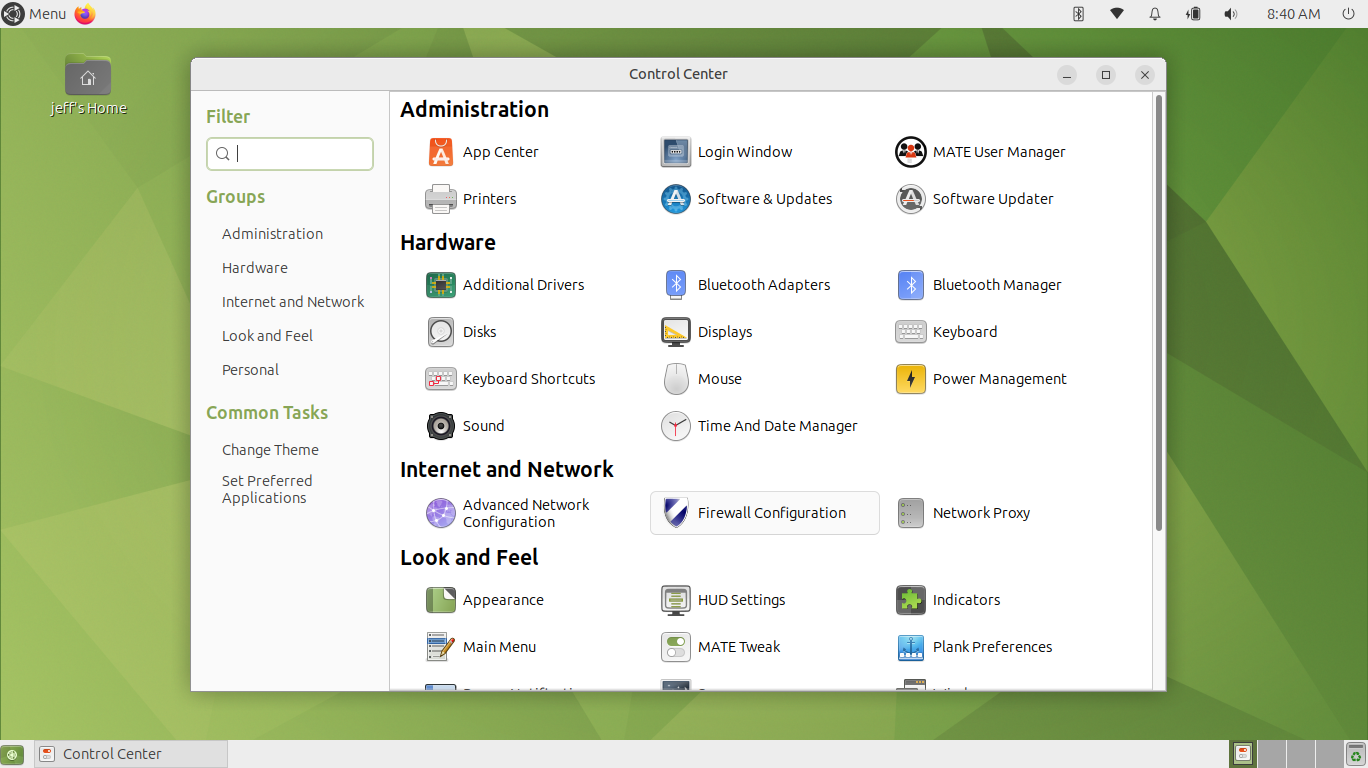Jump to Look and Feel group
The image size is (1368, 768).
click(267, 336)
